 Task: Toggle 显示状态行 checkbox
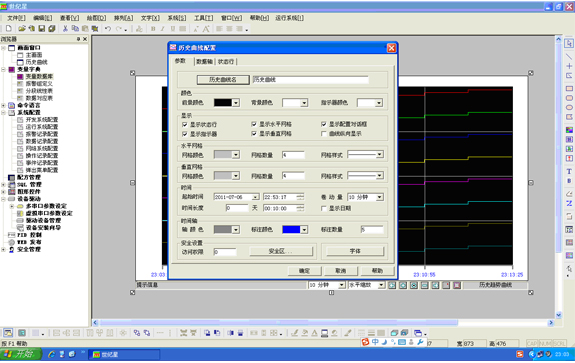[x=184, y=124]
